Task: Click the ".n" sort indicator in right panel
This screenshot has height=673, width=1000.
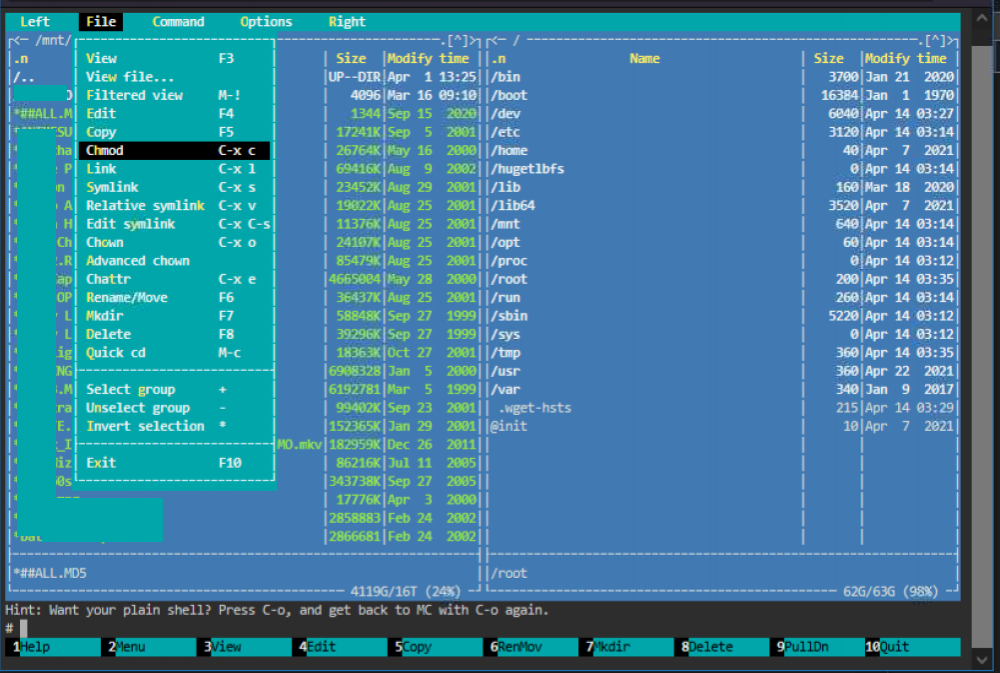Action: [499, 59]
